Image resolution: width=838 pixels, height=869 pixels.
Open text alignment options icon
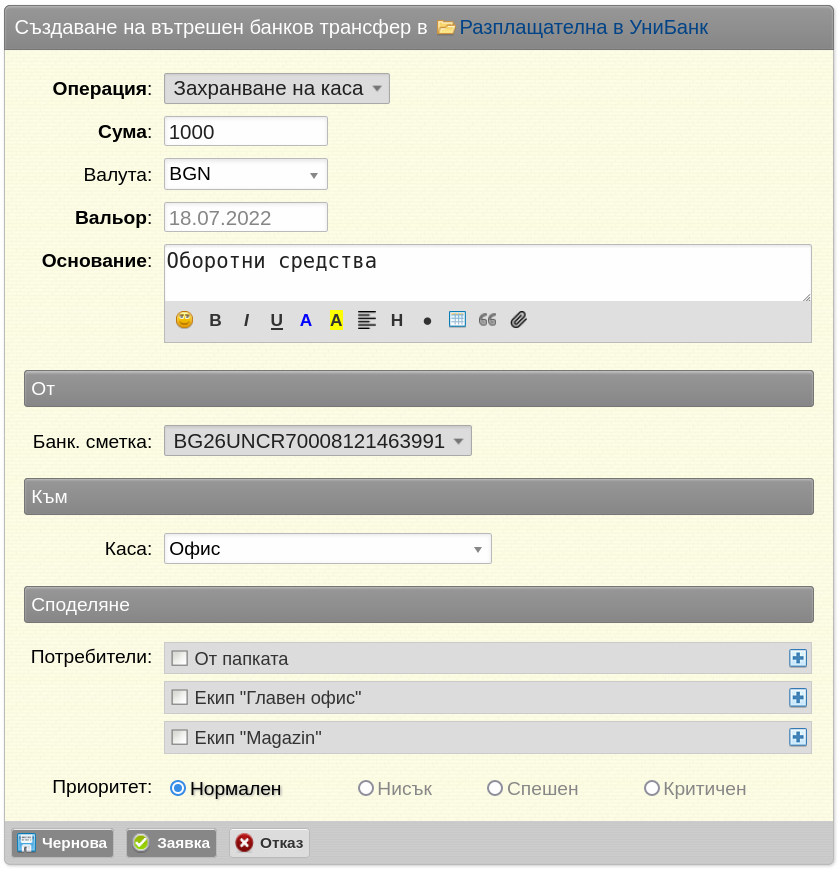[367, 320]
